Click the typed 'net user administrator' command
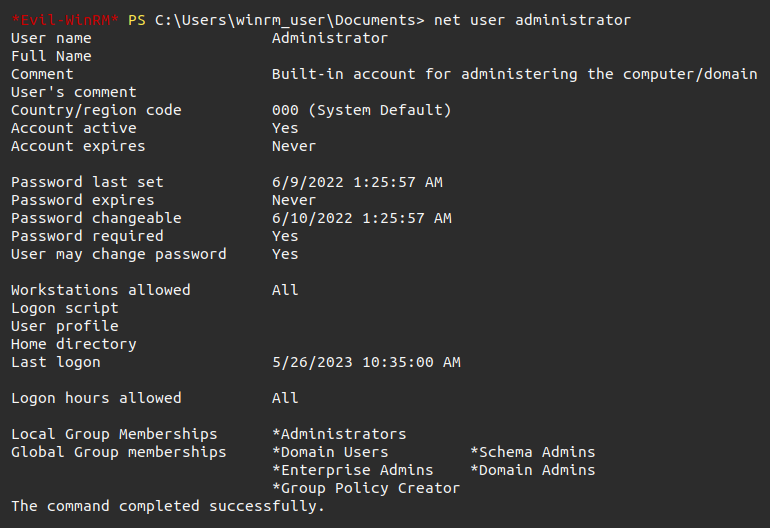The image size is (770, 528). click(x=532, y=20)
